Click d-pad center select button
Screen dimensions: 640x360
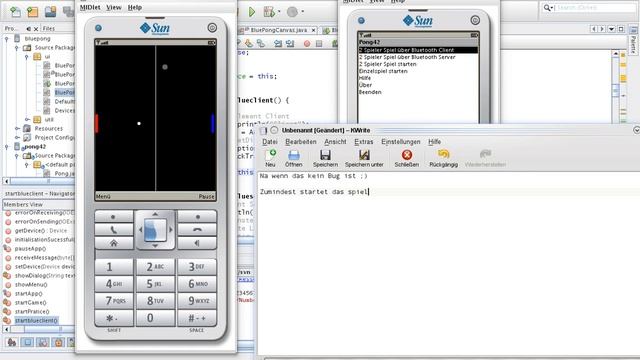[155, 230]
